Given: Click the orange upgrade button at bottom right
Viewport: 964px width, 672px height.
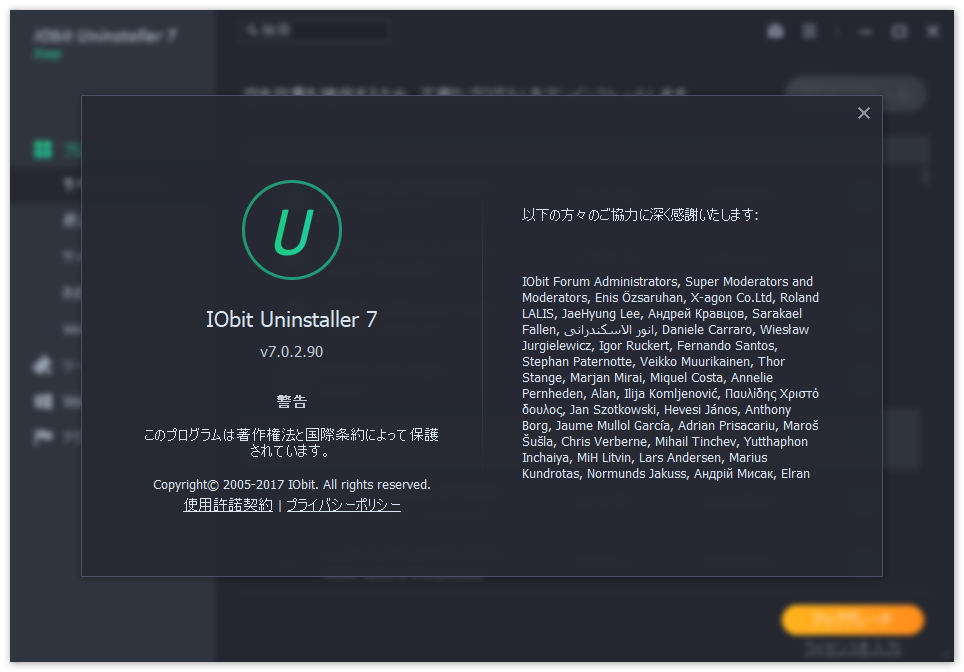Looking at the screenshot, I should (853, 620).
